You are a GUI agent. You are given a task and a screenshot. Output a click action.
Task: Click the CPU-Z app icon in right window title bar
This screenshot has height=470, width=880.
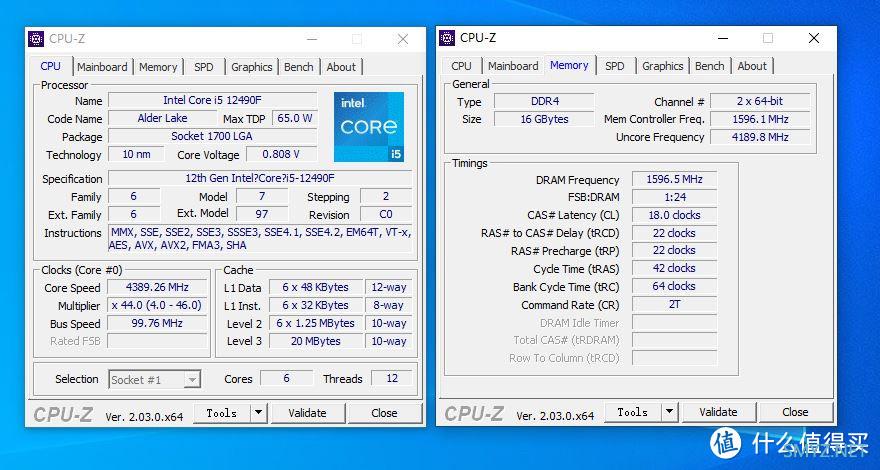point(447,38)
